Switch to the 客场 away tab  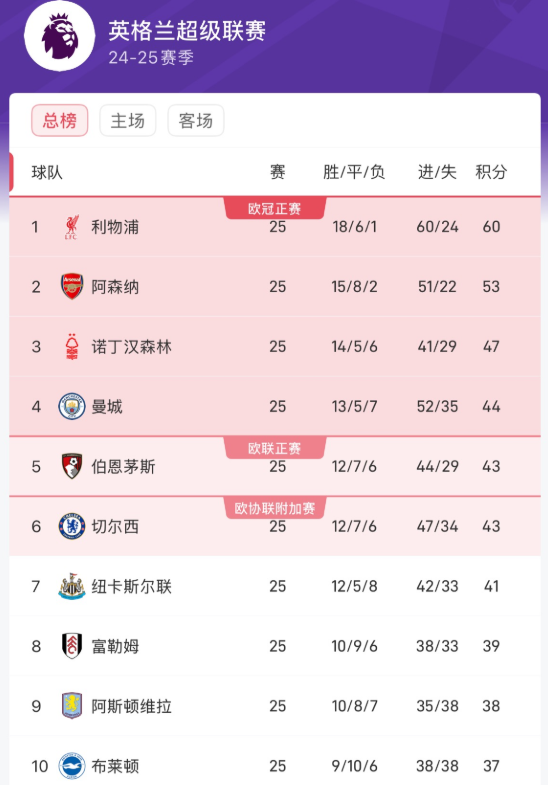click(x=196, y=121)
